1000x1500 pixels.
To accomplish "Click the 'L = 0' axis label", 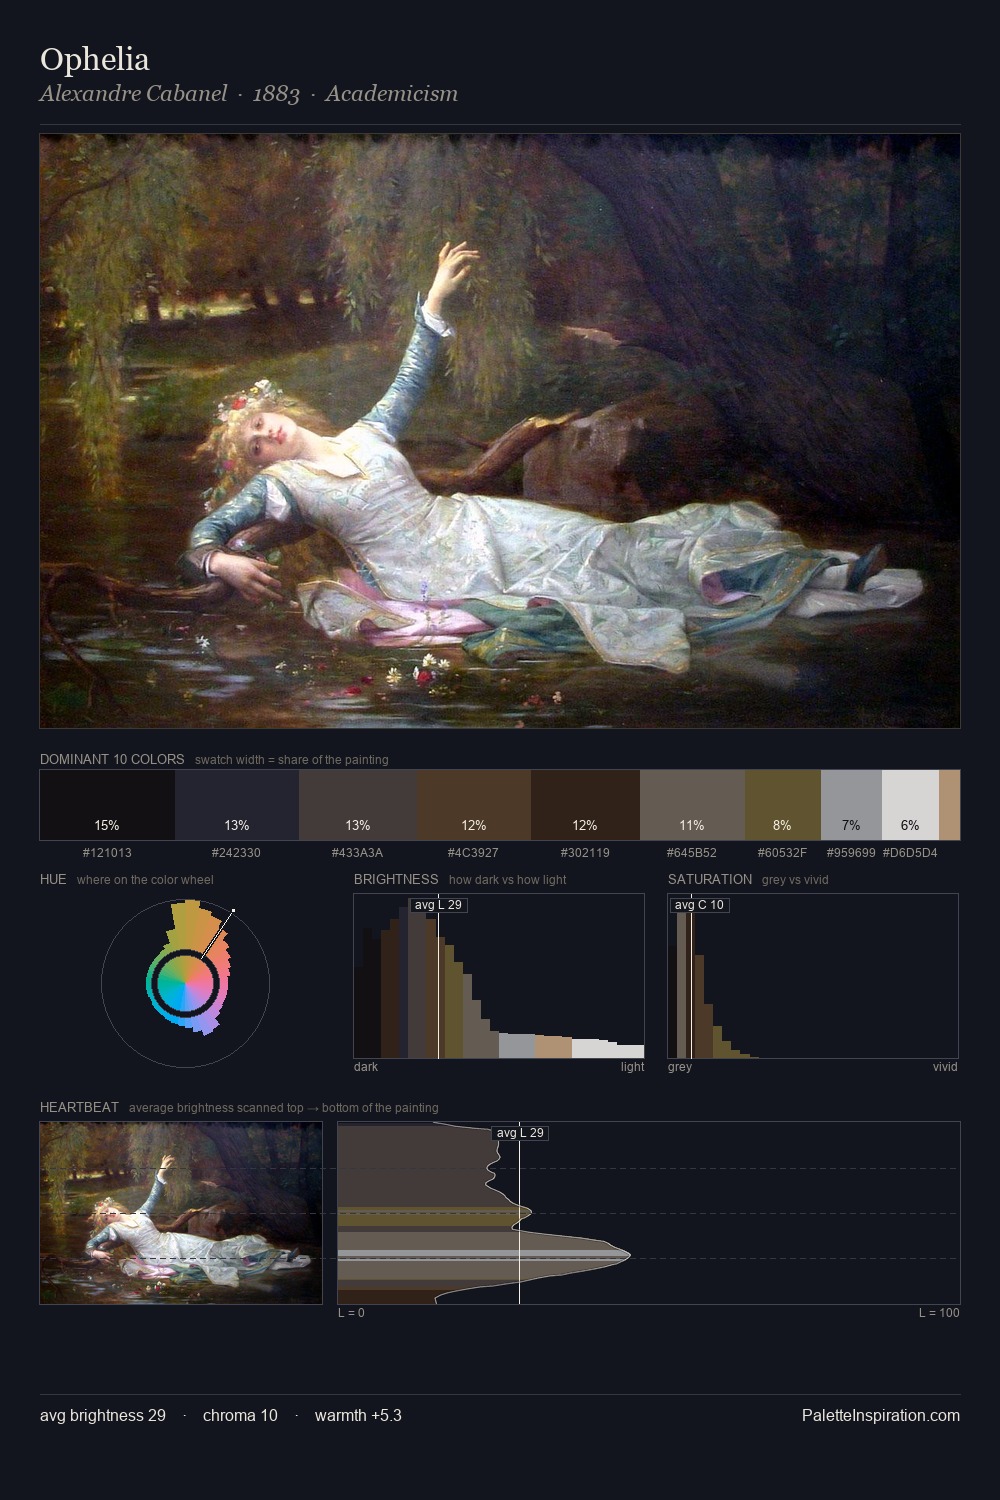I will pos(351,1313).
